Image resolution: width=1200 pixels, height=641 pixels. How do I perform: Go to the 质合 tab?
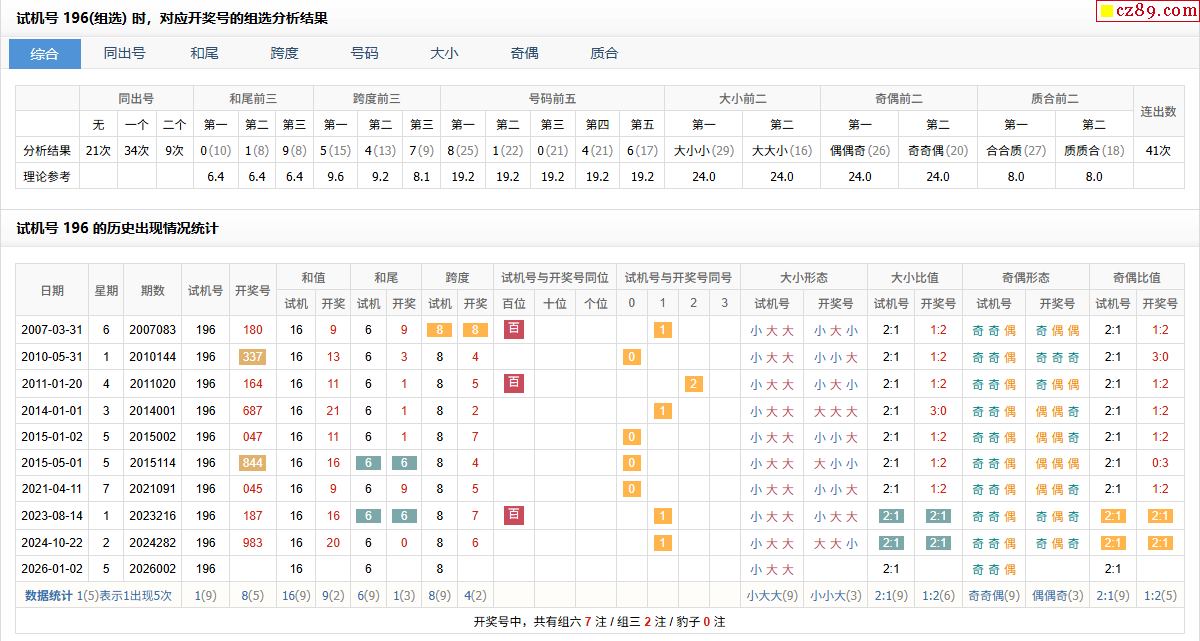click(604, 54)
